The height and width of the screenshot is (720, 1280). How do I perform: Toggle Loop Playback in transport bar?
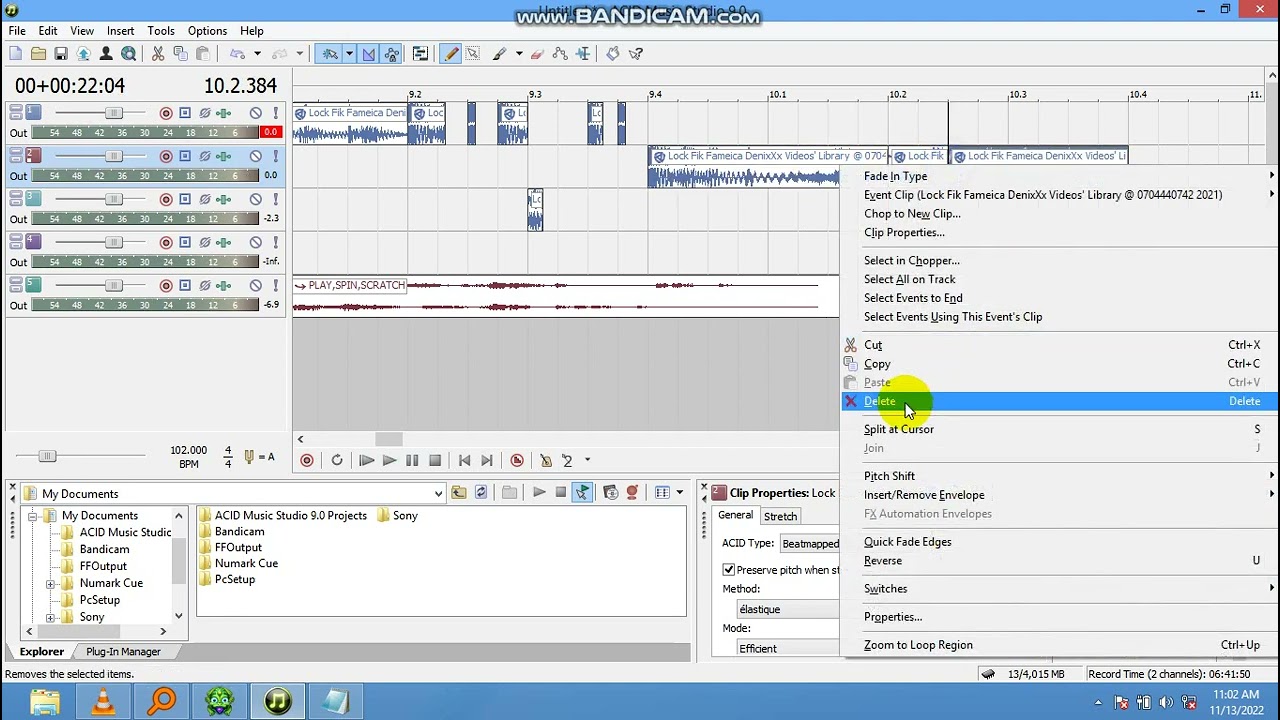337,461
